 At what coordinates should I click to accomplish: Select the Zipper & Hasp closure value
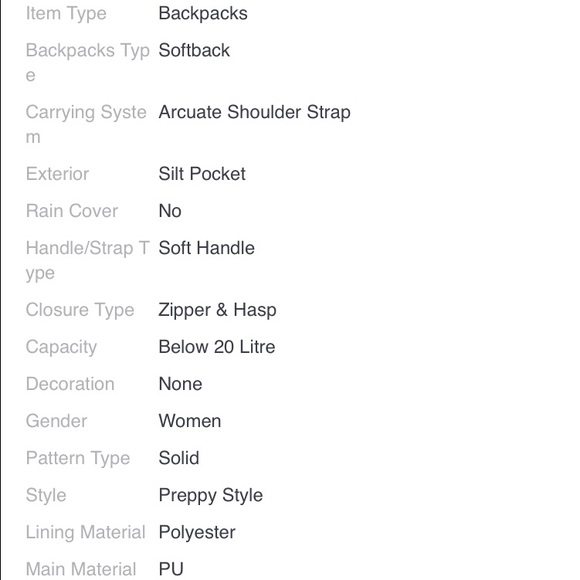(218, 310)
